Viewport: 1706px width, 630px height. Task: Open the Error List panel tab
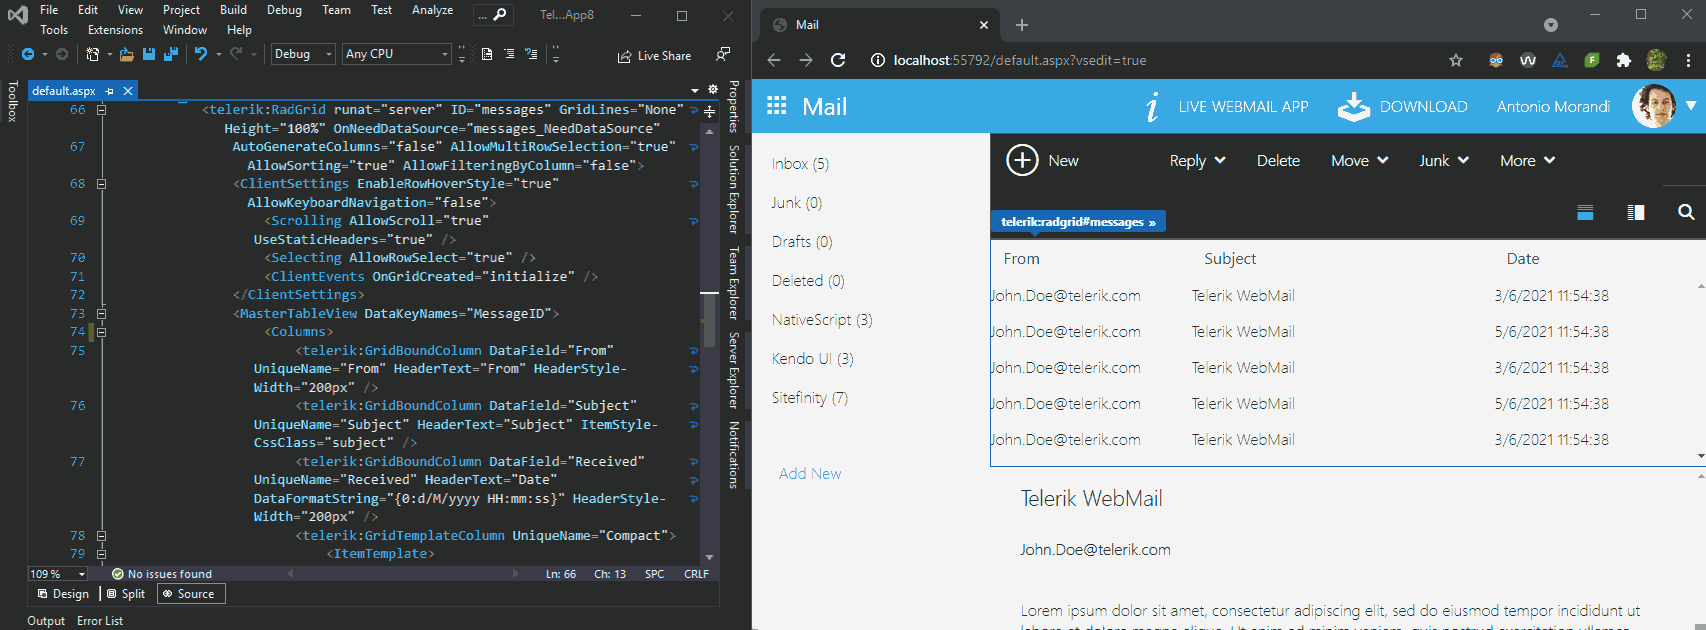[x=100, y=621]
